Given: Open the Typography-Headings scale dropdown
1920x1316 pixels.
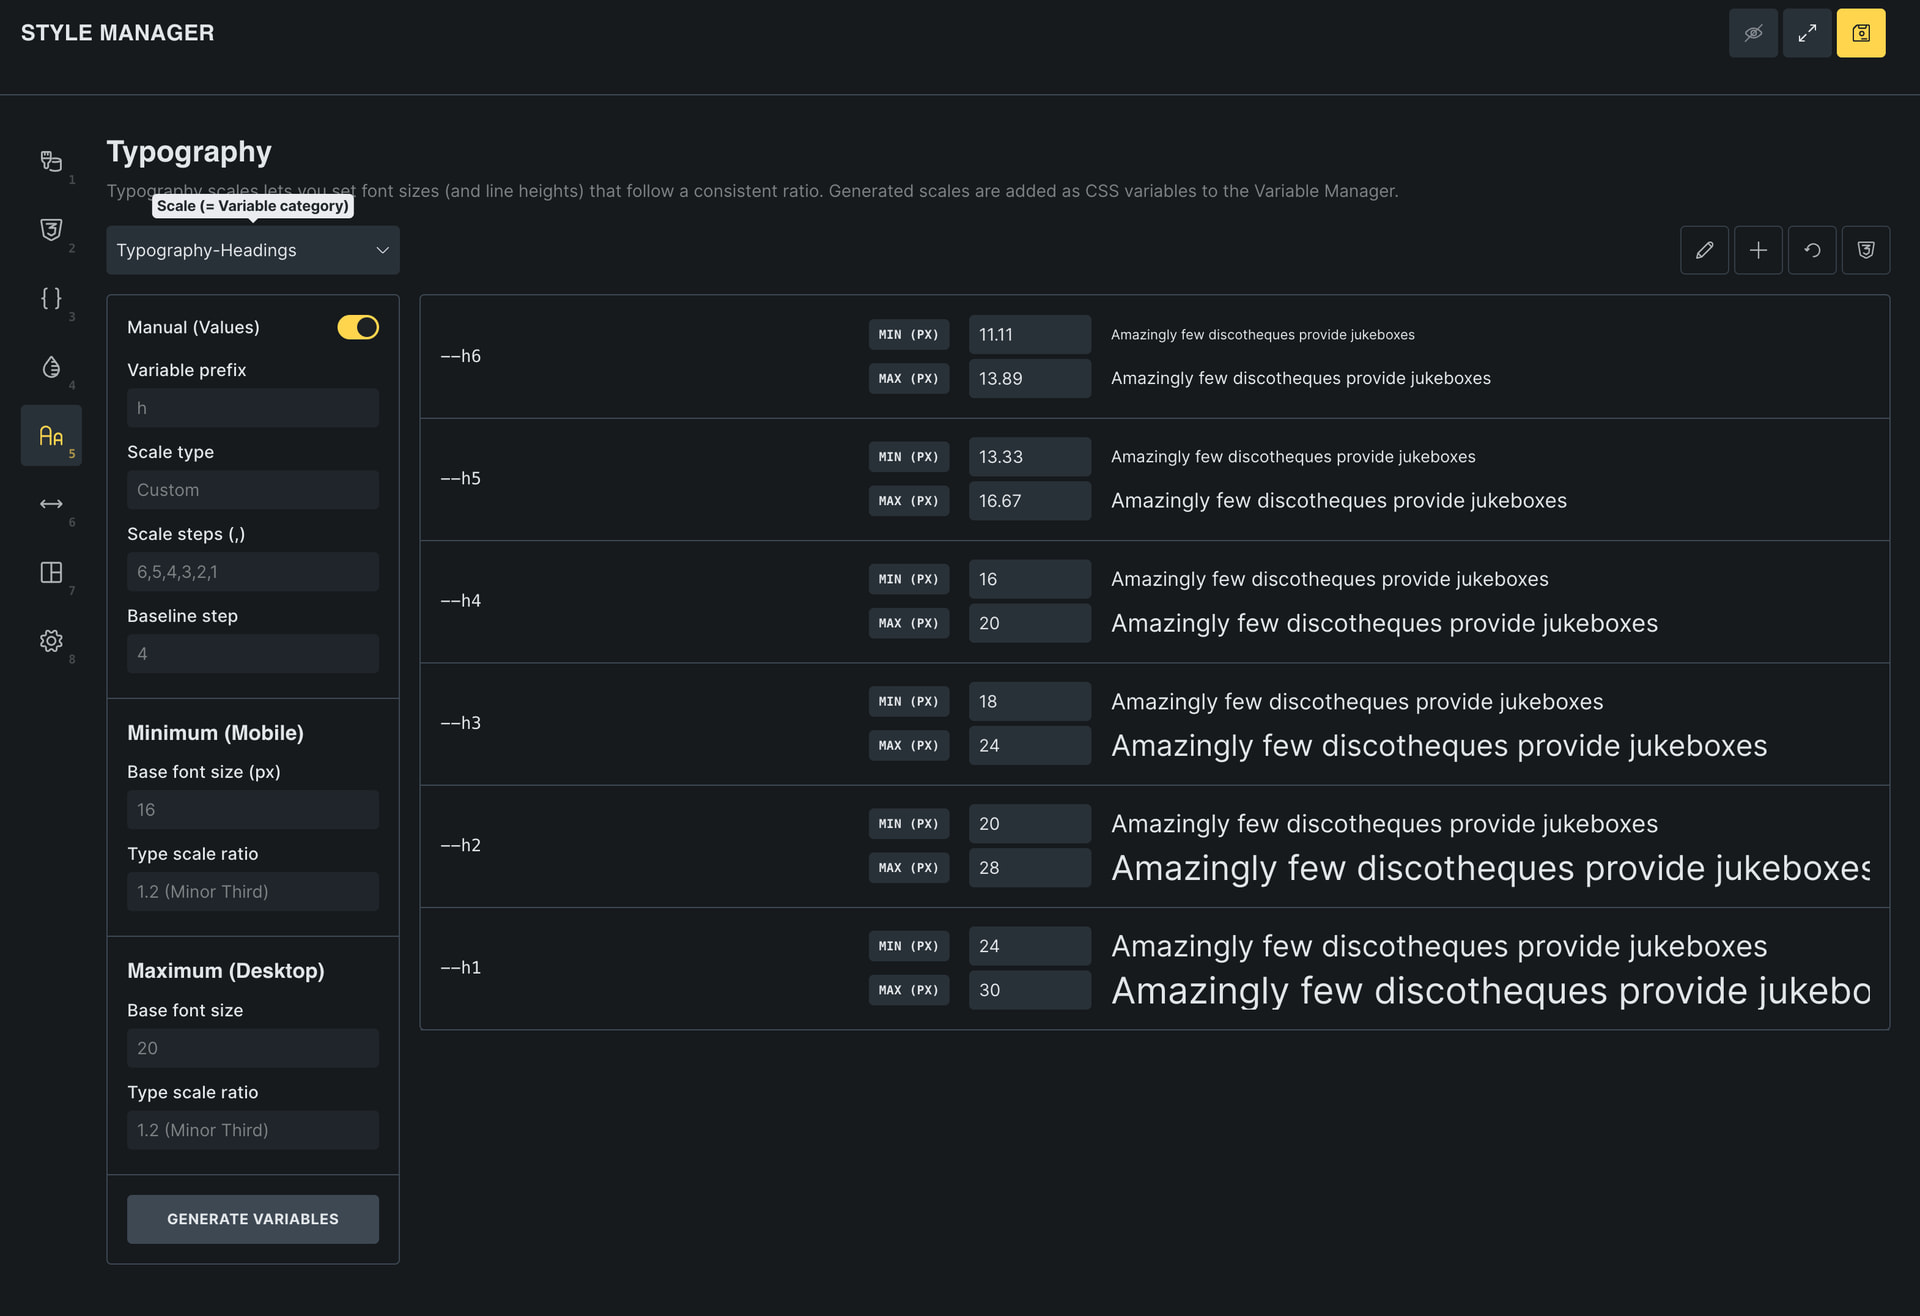Looking at the screenshot, I should (253, 250).
